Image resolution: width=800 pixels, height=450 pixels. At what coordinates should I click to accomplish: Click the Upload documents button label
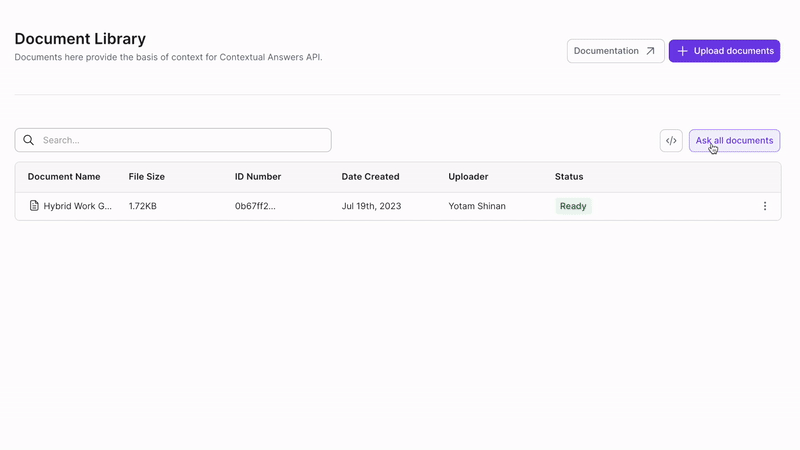pyautogui.click(x=734, y=51)
